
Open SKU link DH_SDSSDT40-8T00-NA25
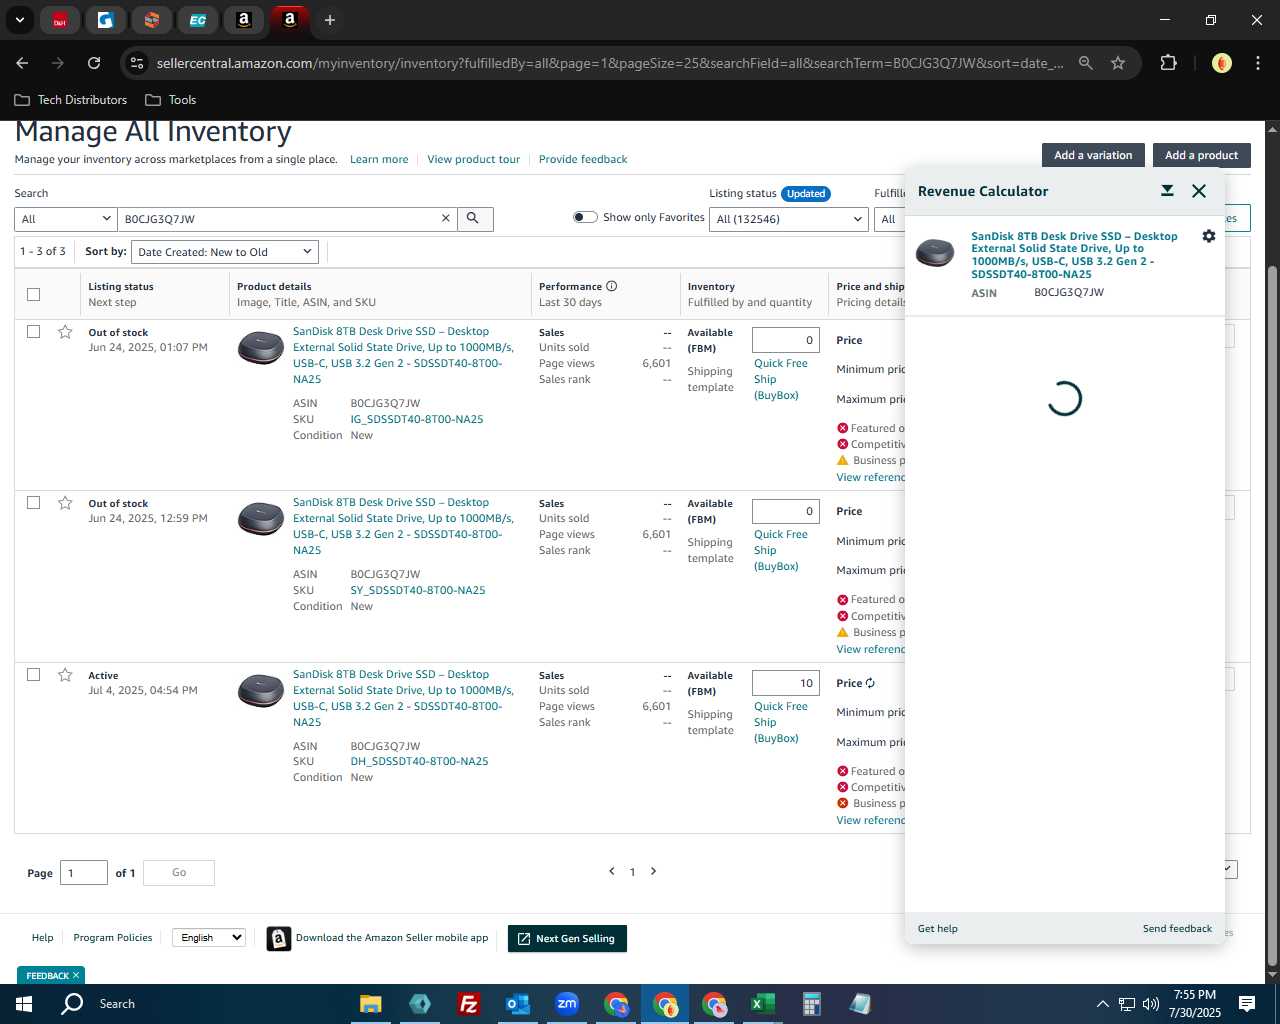tap(420, 761)
